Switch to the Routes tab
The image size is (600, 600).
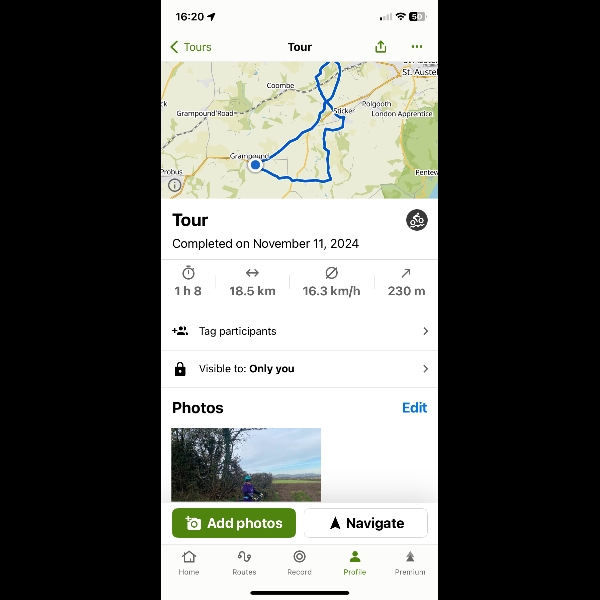click(244, 563)
